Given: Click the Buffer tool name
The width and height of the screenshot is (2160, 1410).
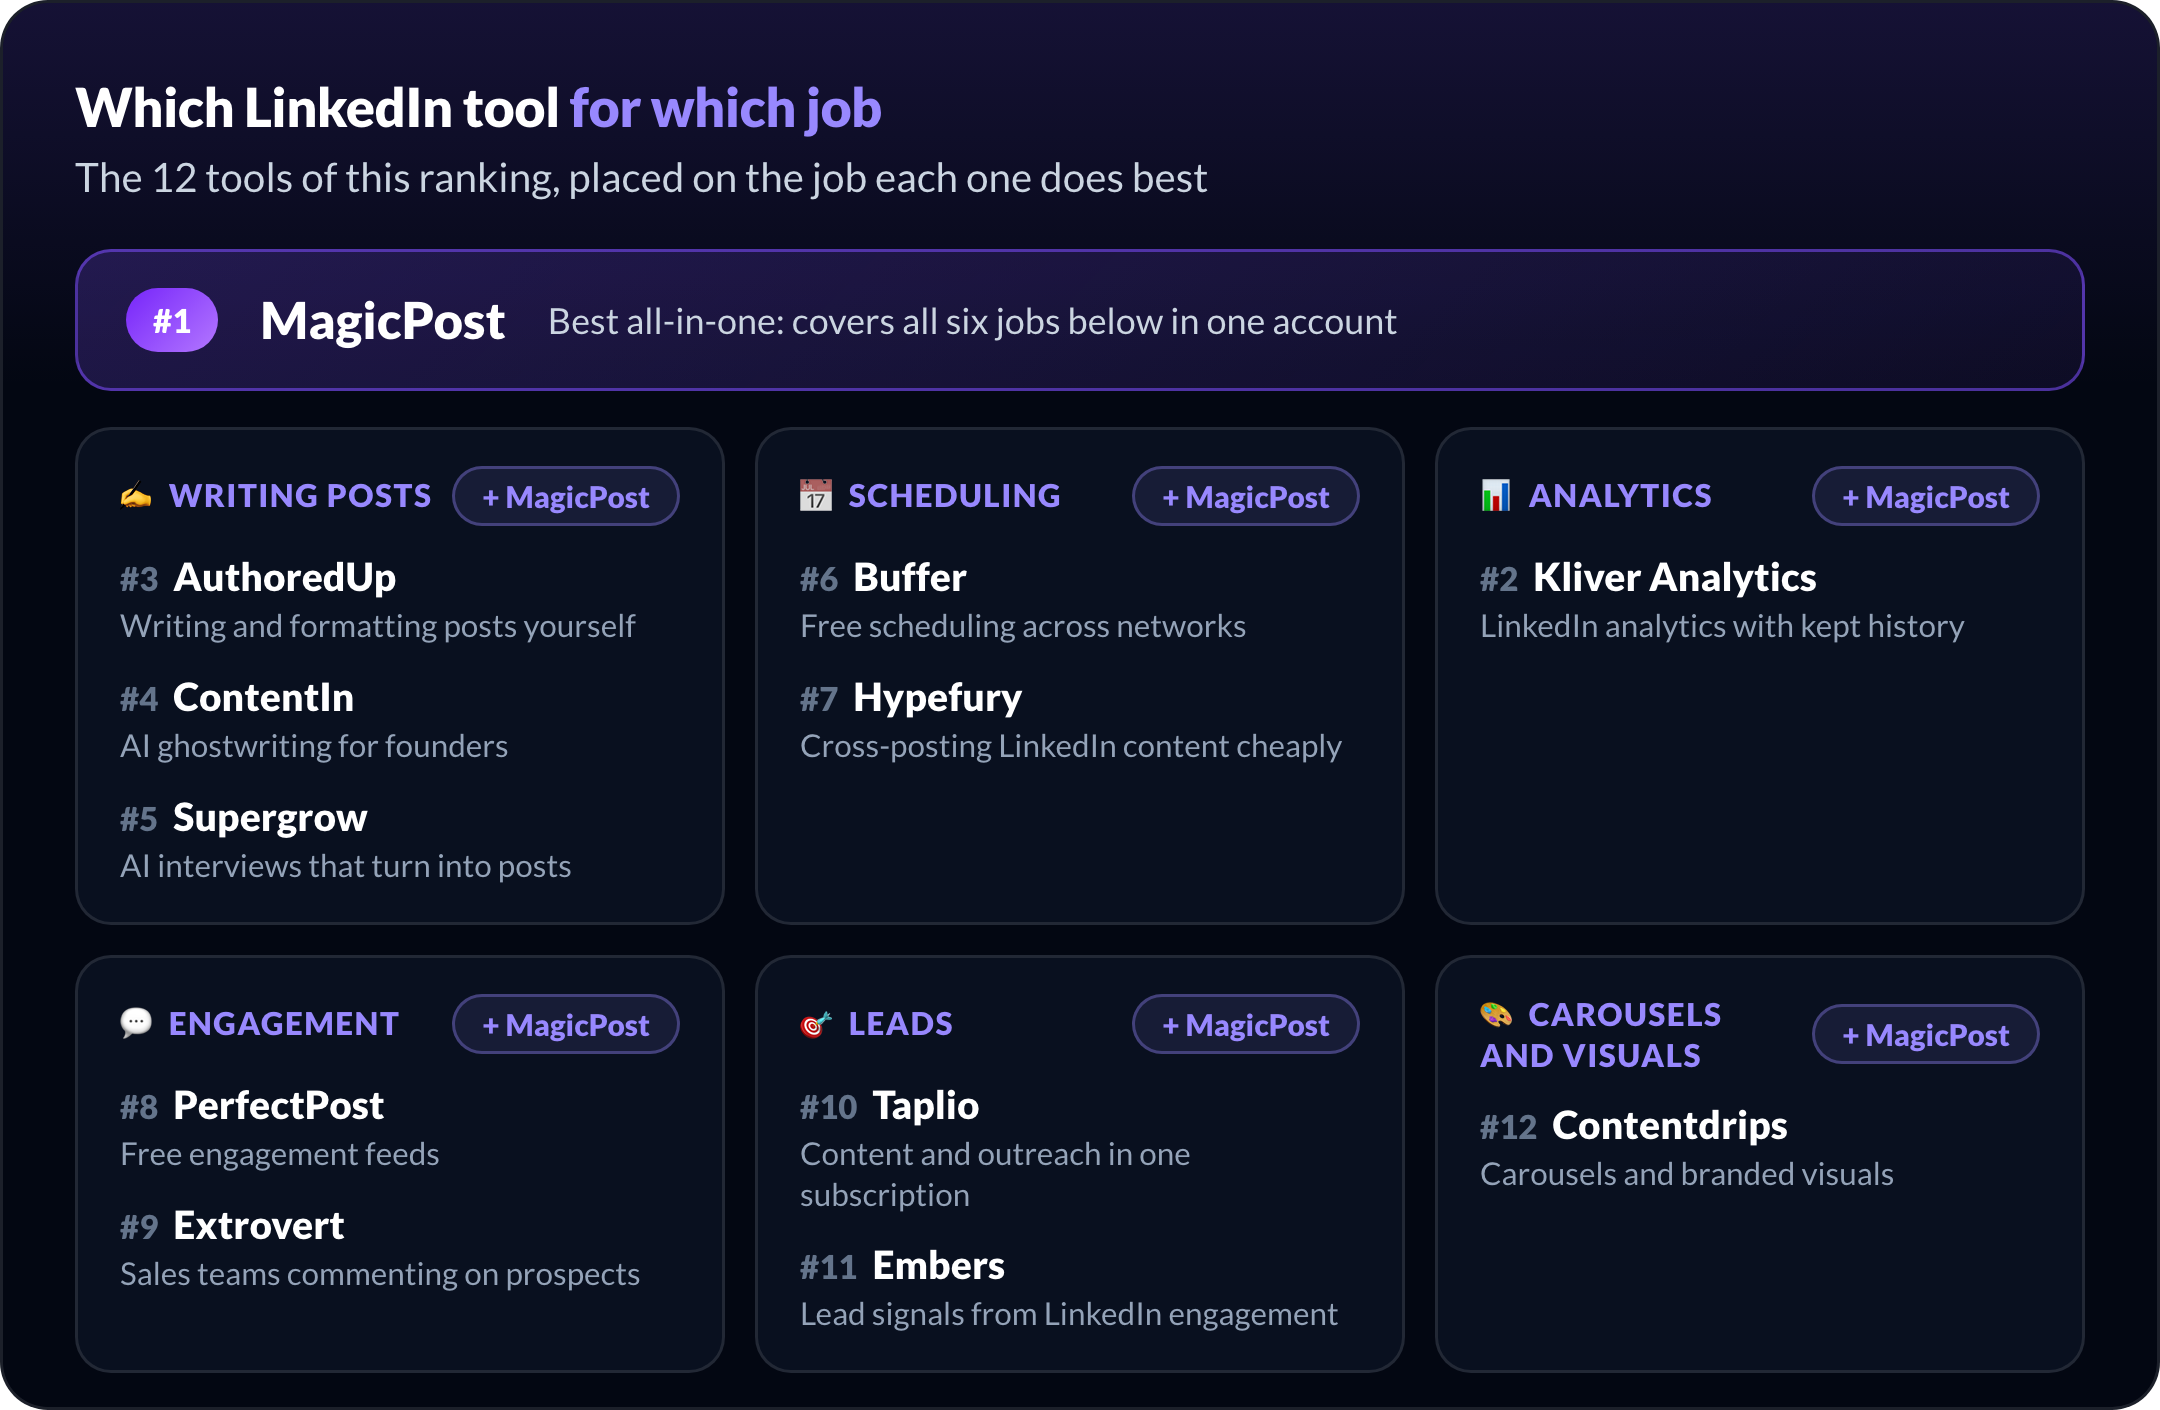Looking at the screenshot, I should pos(910,577).
